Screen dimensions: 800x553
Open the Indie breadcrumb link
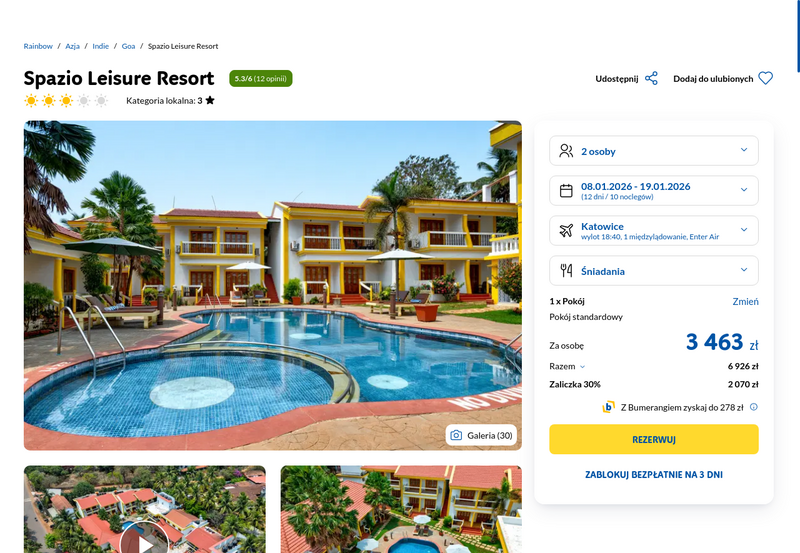[101, 46]
